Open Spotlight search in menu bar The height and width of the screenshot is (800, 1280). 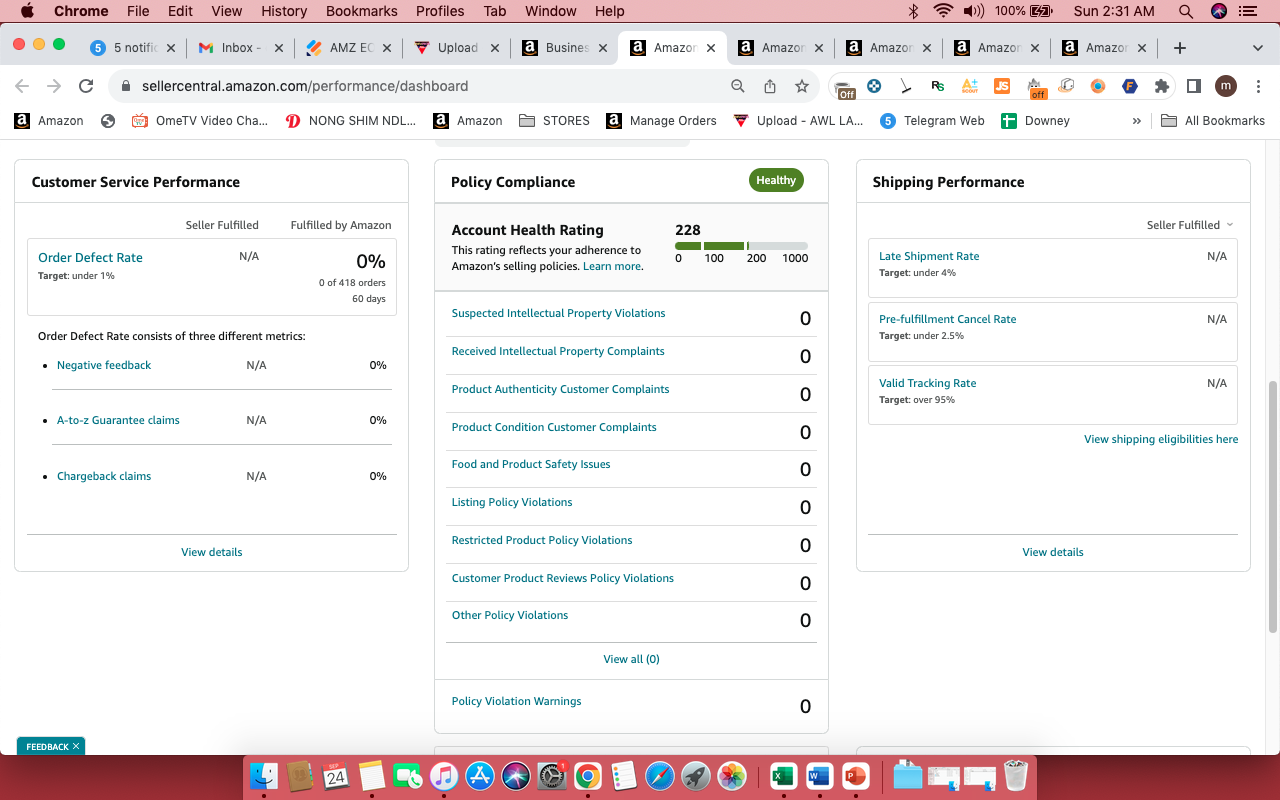coord(1186,11)
